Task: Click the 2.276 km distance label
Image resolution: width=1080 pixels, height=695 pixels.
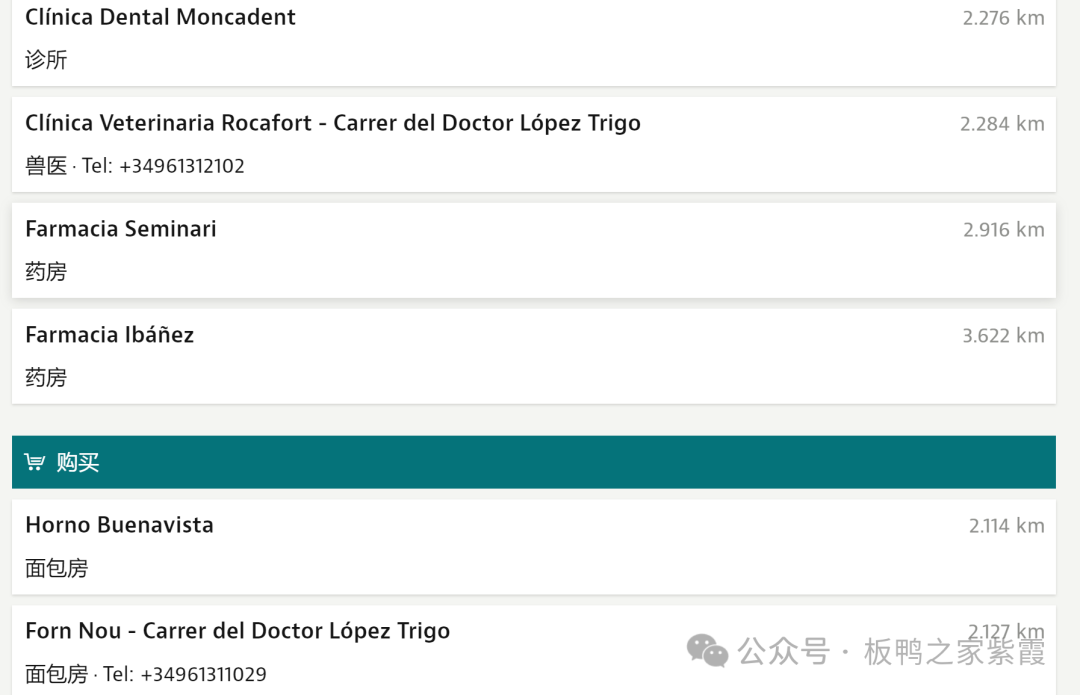Action: pos(1003,18)
